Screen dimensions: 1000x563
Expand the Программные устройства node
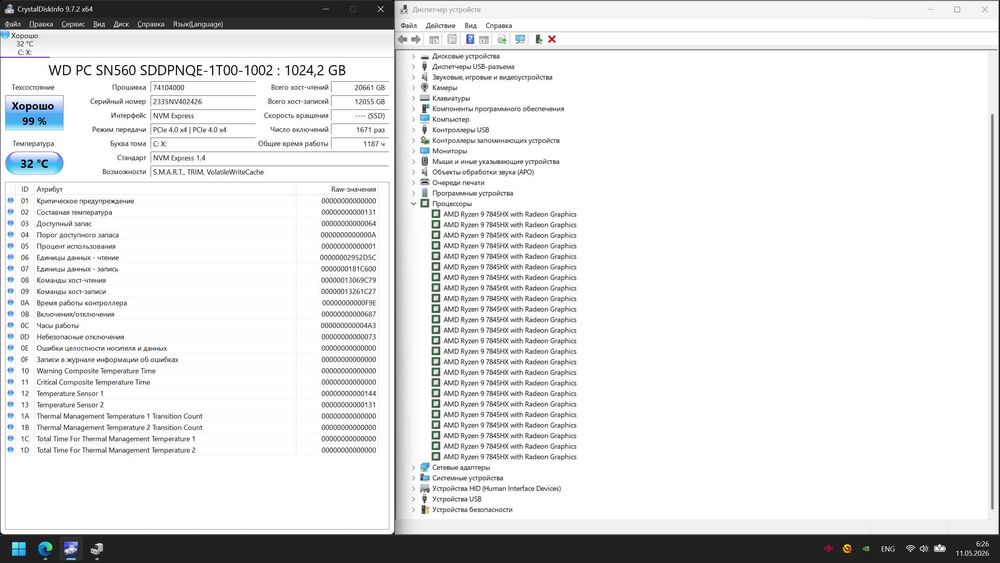(x=413, y=193)
